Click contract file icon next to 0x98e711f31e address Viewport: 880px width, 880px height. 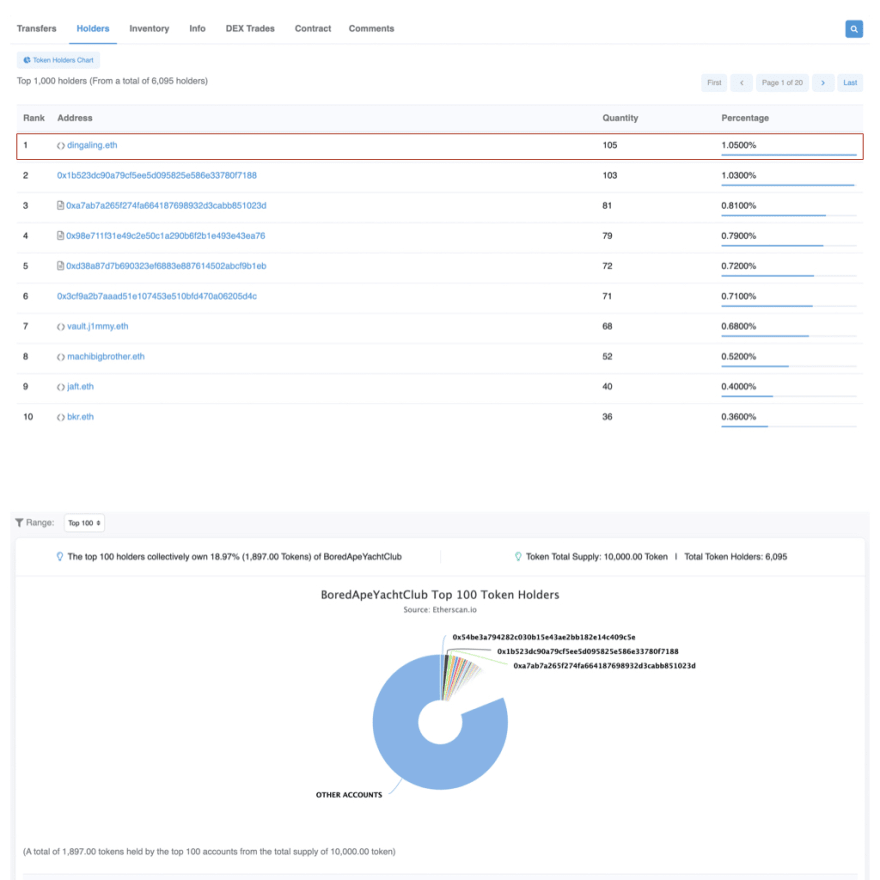point(61,236)
